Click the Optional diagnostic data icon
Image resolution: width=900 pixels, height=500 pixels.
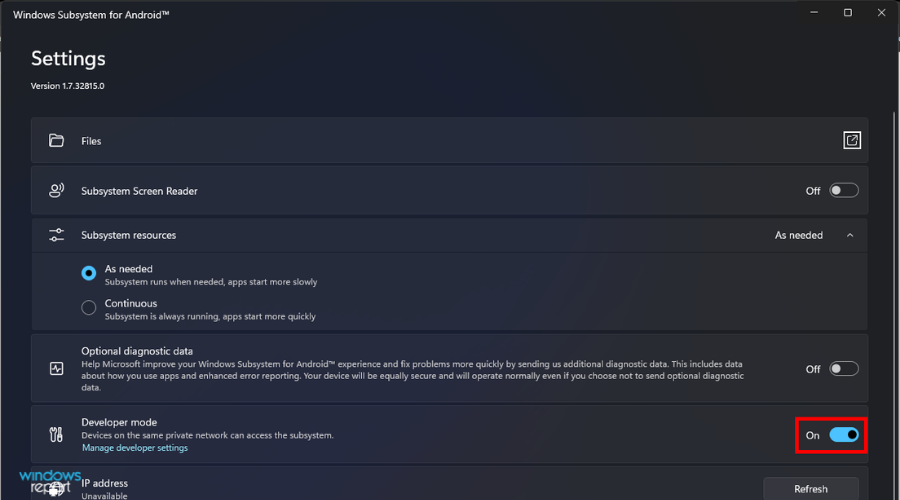(57, 369)
